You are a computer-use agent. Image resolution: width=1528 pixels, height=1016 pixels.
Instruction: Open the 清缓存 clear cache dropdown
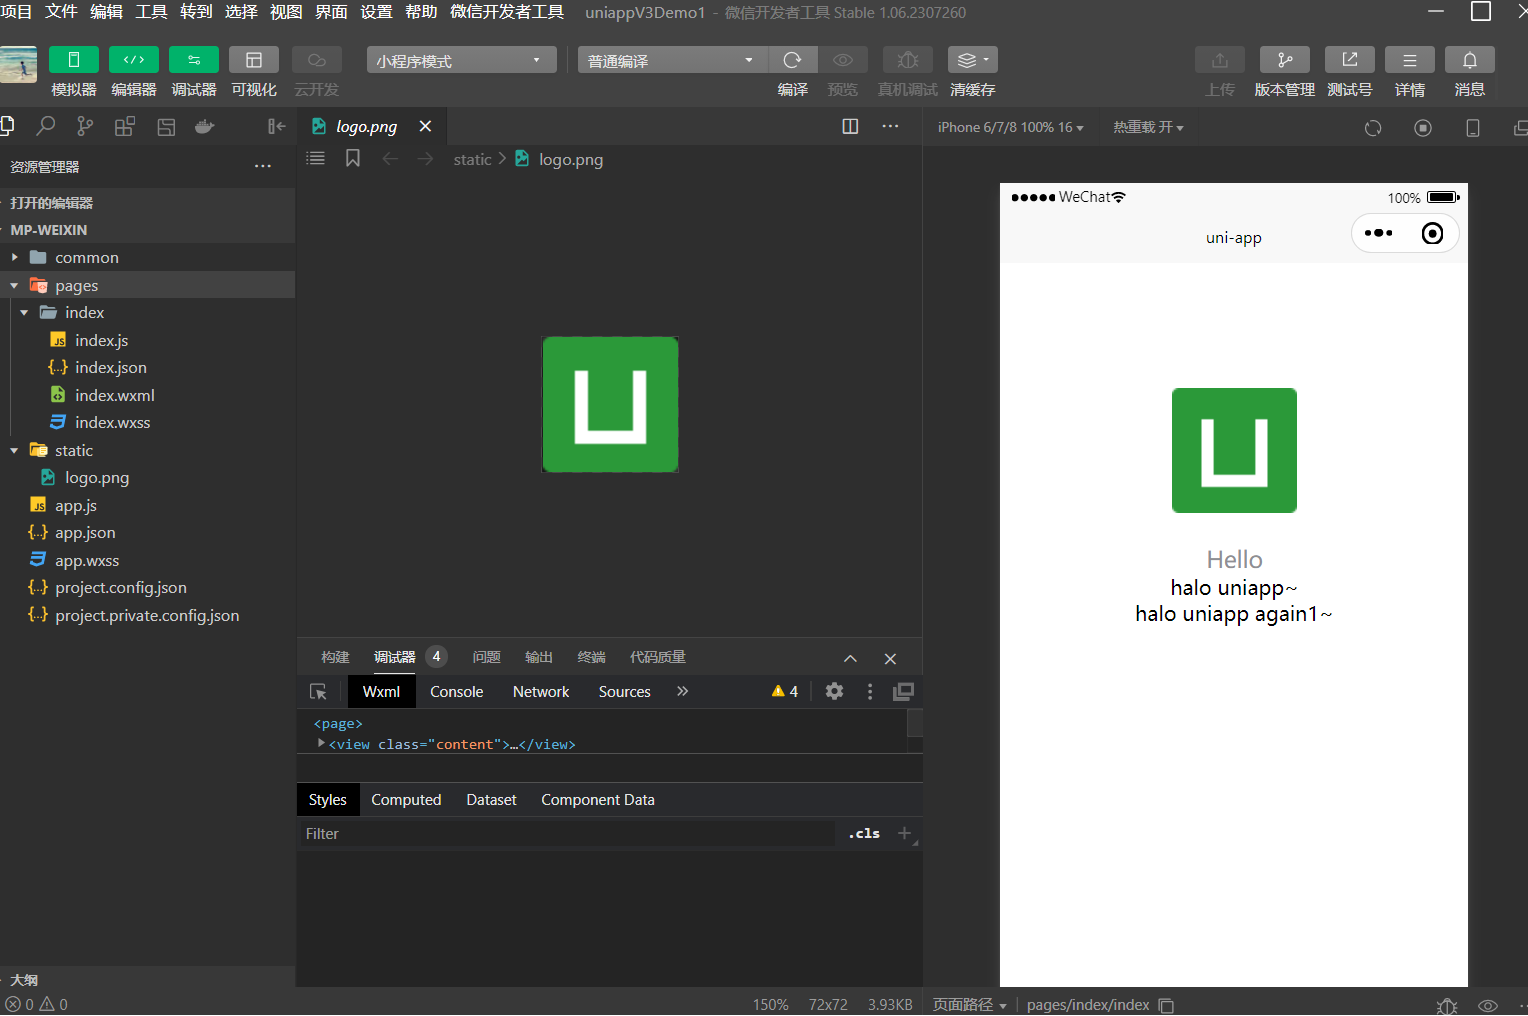point(973,60)
